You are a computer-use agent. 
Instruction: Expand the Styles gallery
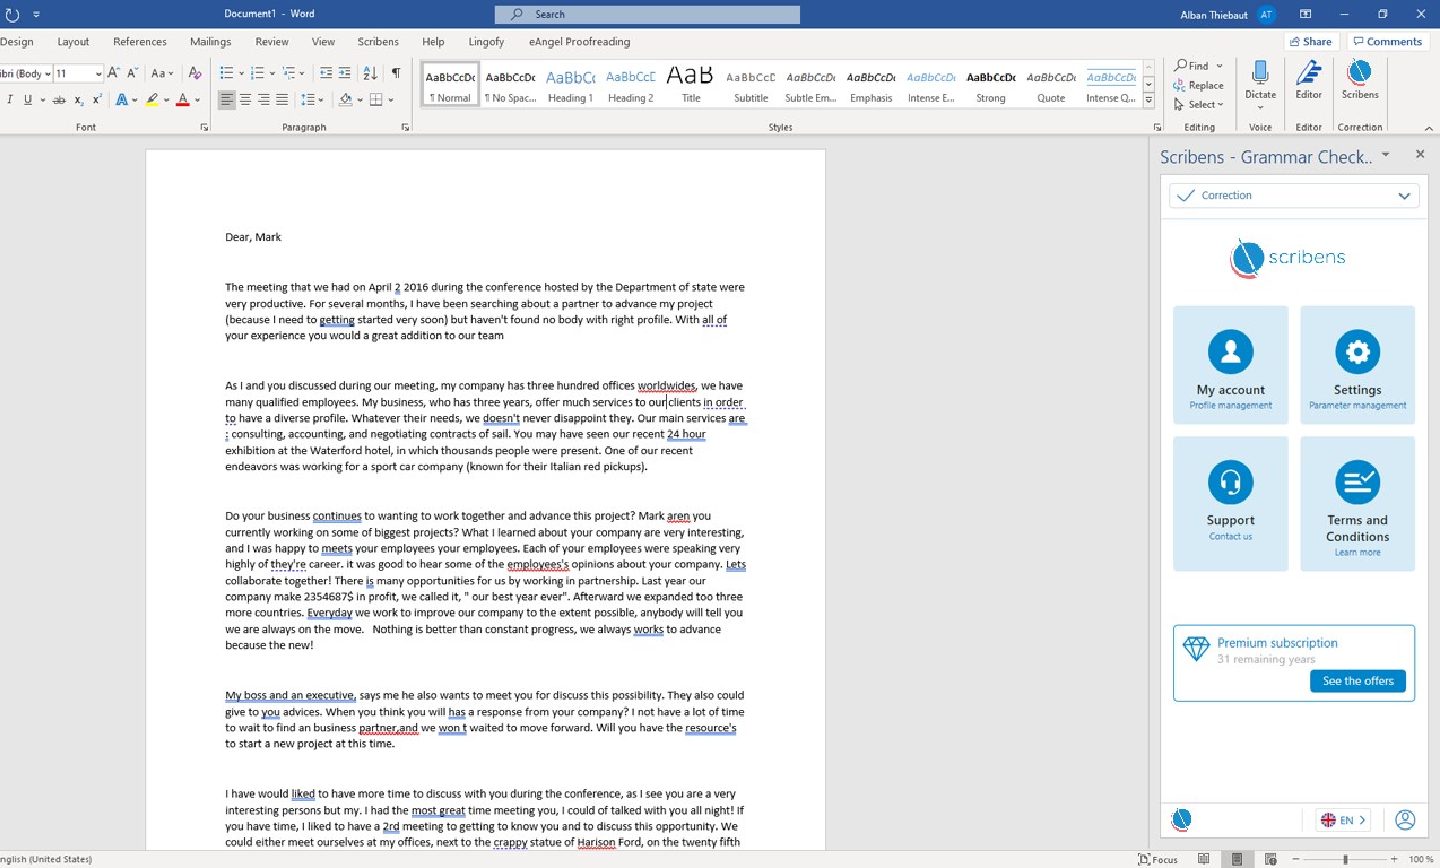(x=1149, y=101)
